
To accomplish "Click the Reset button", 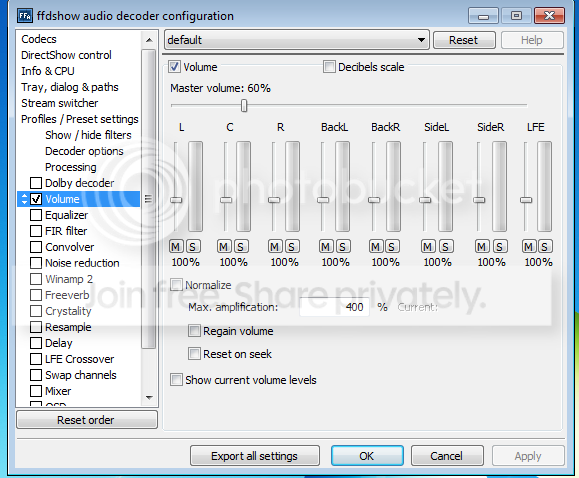I will [x=464, y=40].
